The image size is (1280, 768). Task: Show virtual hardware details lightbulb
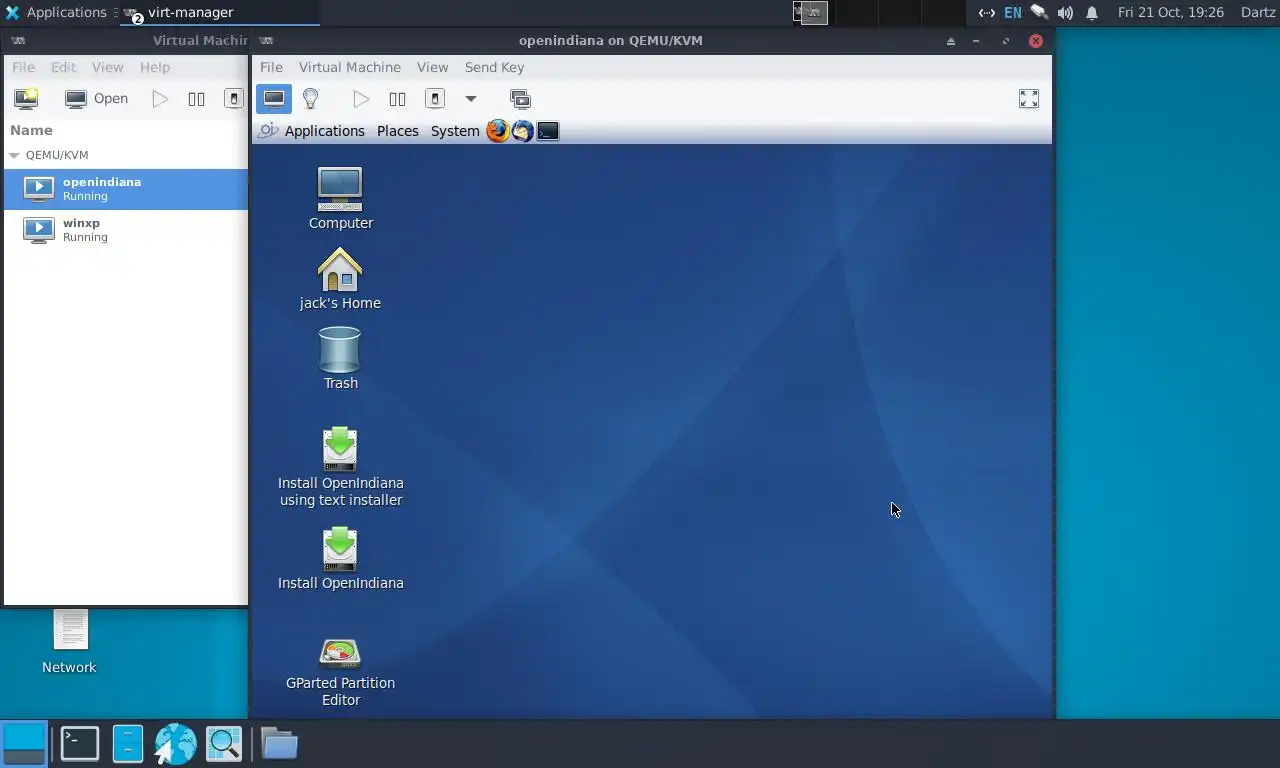311,98
